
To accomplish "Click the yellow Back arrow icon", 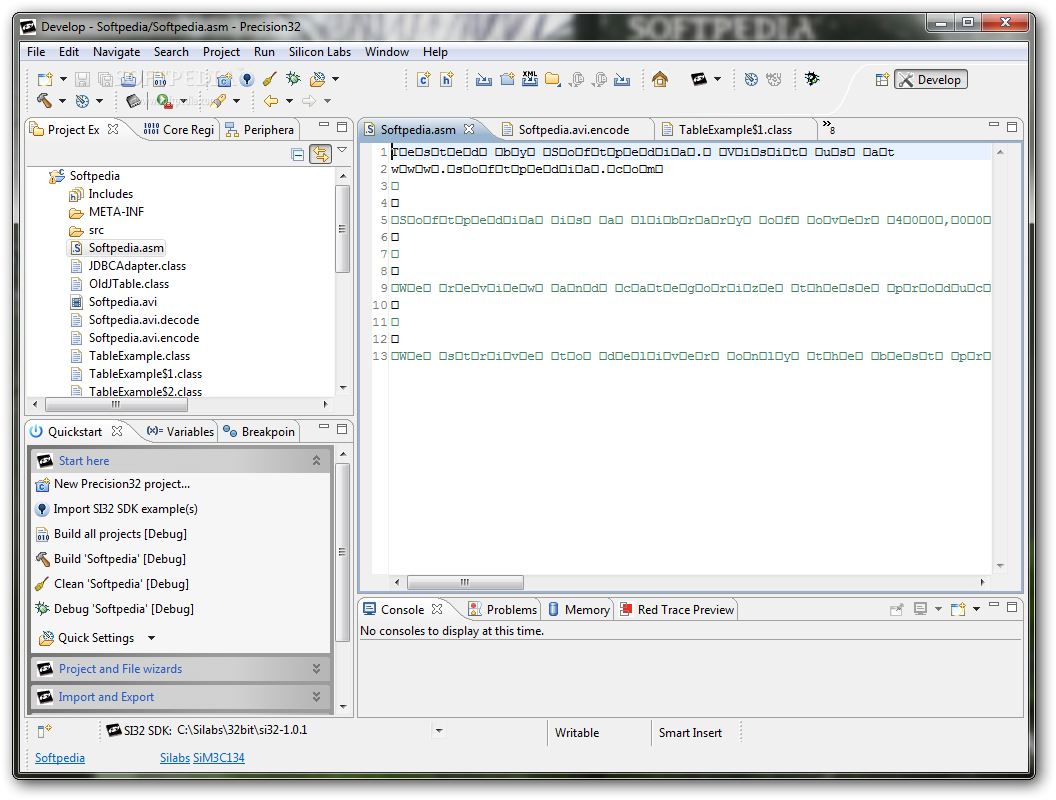I will pyautogui.click(x=271, y=101).
